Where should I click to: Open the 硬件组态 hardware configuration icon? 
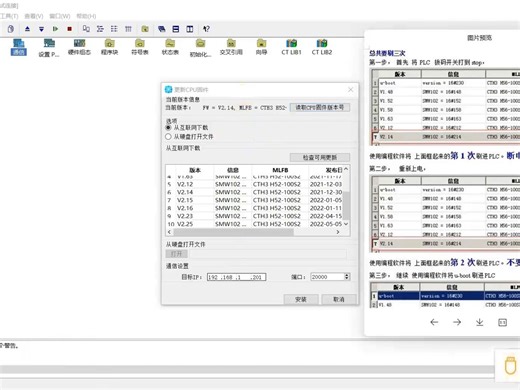pyautogui.click(x=79, y=47)
